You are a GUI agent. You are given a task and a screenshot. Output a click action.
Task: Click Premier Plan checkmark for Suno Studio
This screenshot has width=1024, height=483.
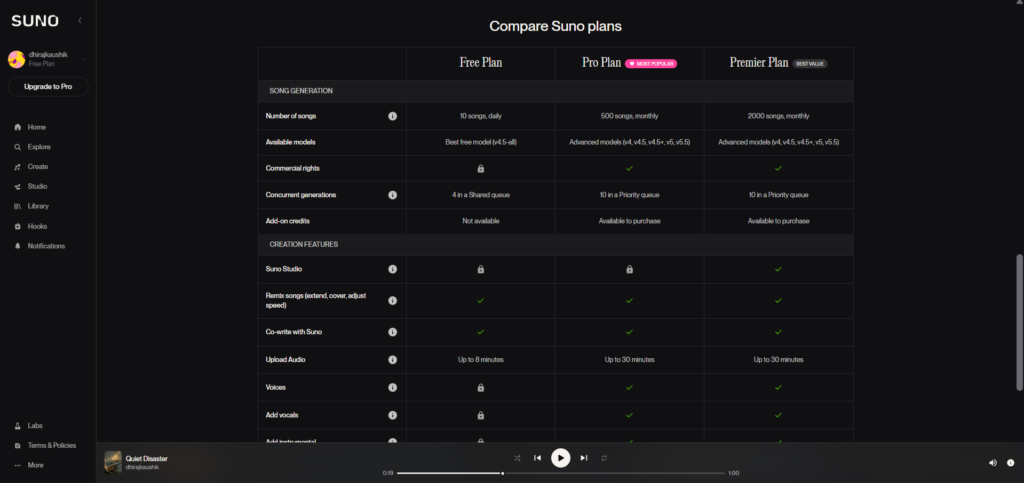(778, 269)
